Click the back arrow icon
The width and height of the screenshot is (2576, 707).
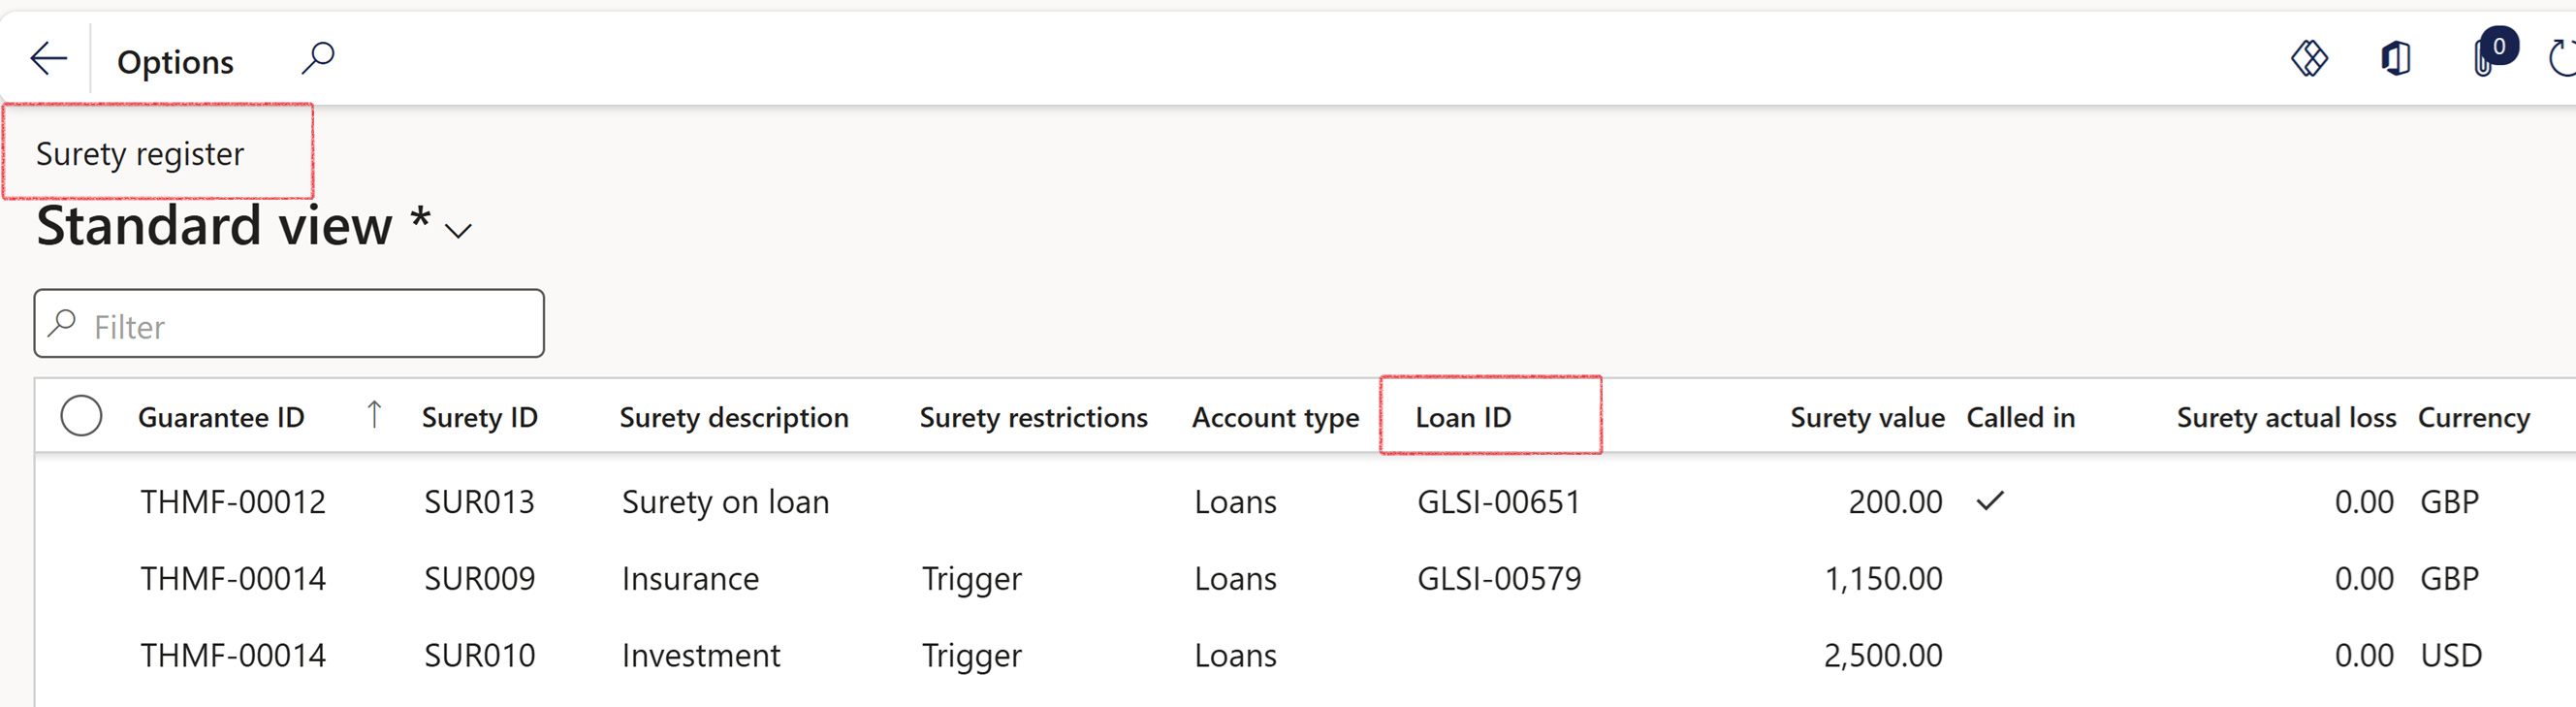pyautogui.click(x=48, y=59)
